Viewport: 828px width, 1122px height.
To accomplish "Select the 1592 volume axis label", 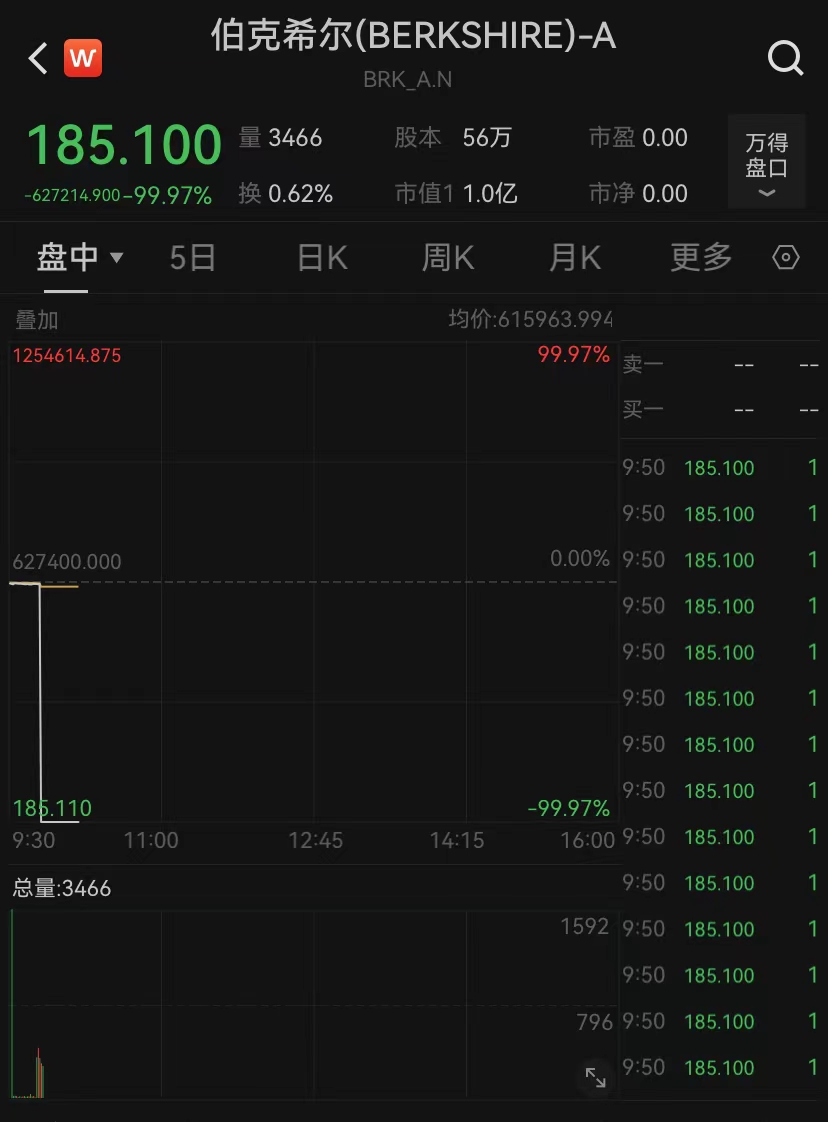I will 584,927.
